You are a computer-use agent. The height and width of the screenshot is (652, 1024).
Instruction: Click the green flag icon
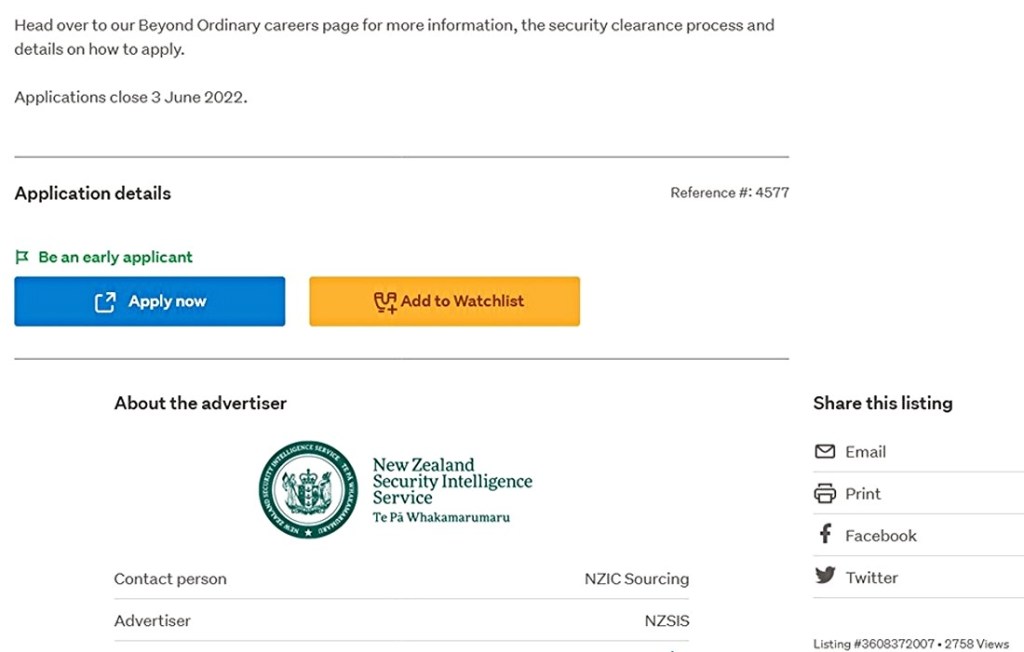point(22,258)
